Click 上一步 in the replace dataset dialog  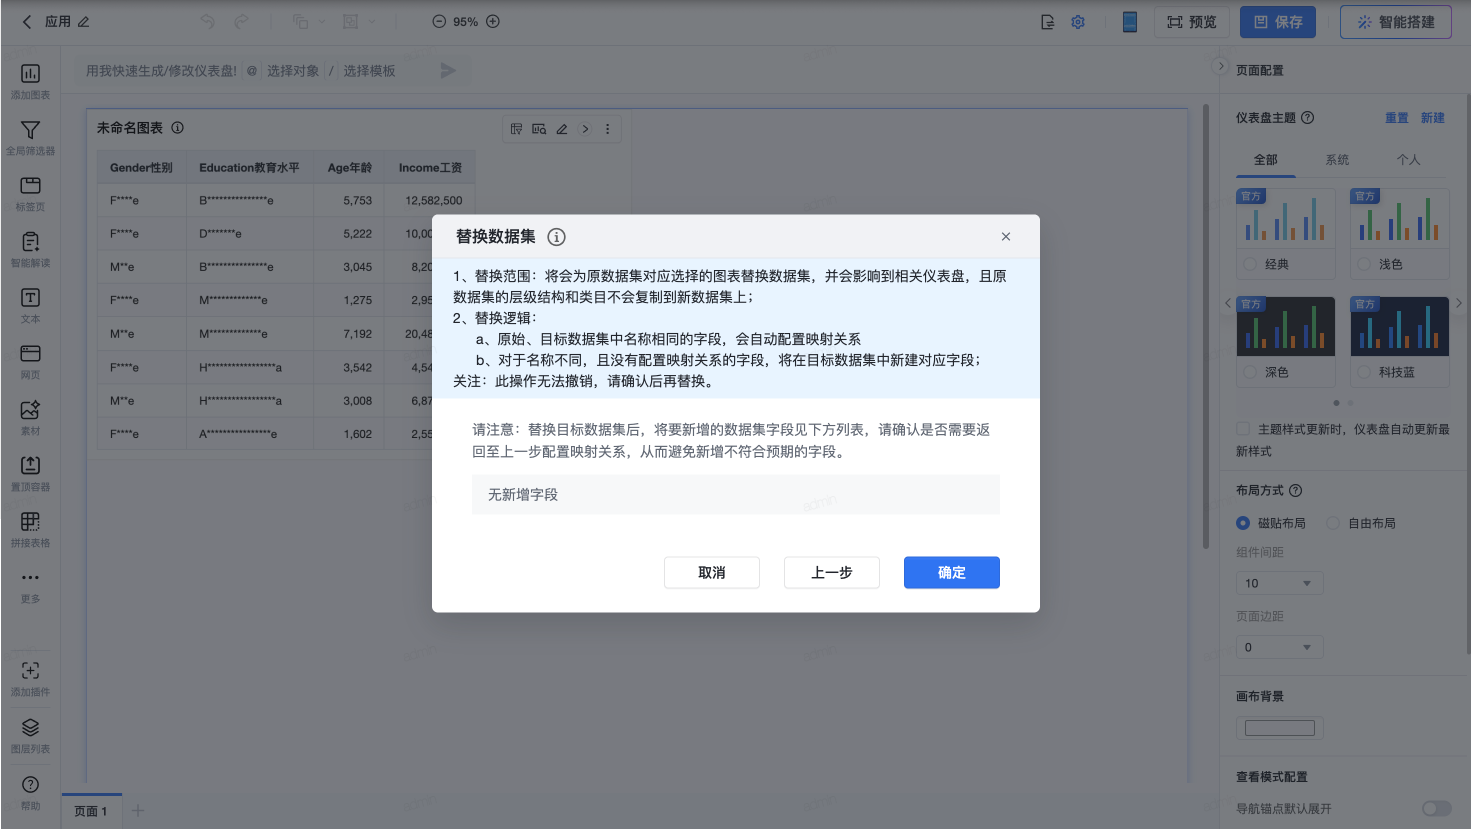point(832,572)
